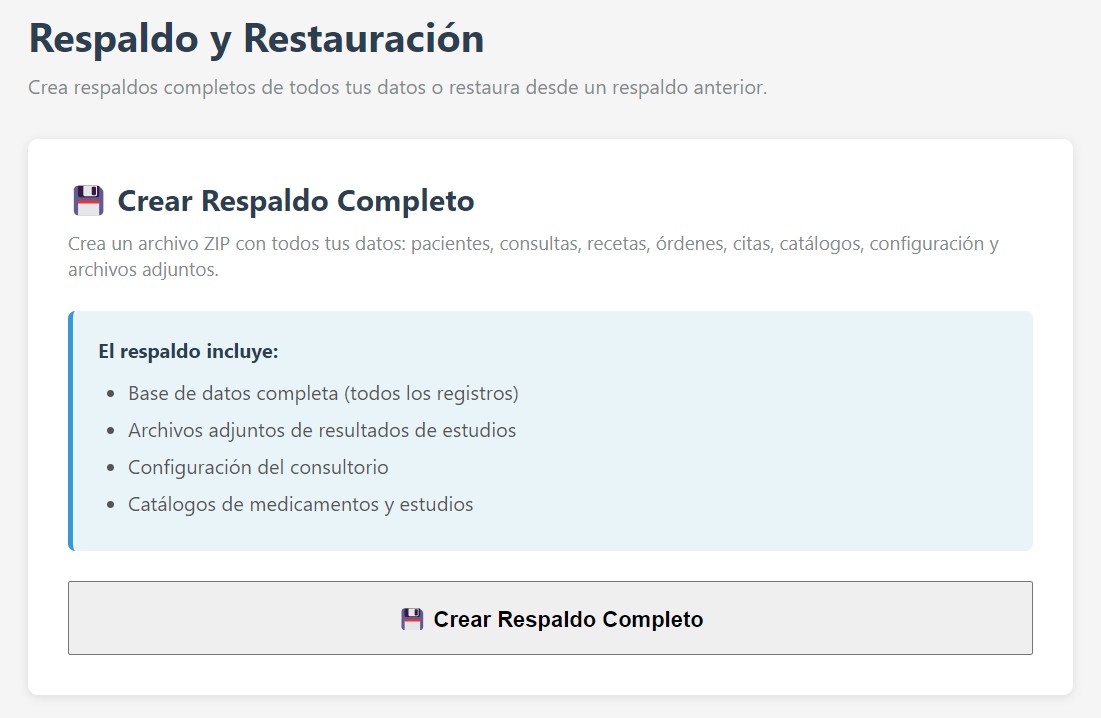Click the bullet marker beside 'Archivos adjuntos'
Viewport: 1101px width, 718px height.
(x=112, y=430)
